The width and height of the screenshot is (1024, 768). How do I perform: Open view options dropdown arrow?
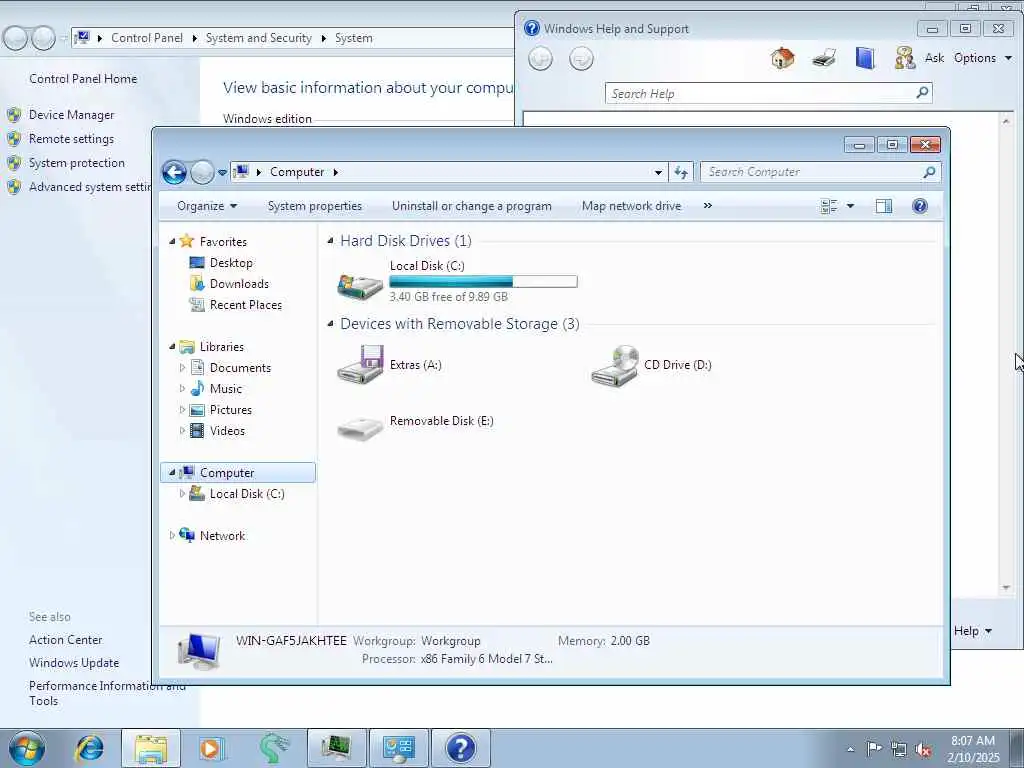(850, 206)
